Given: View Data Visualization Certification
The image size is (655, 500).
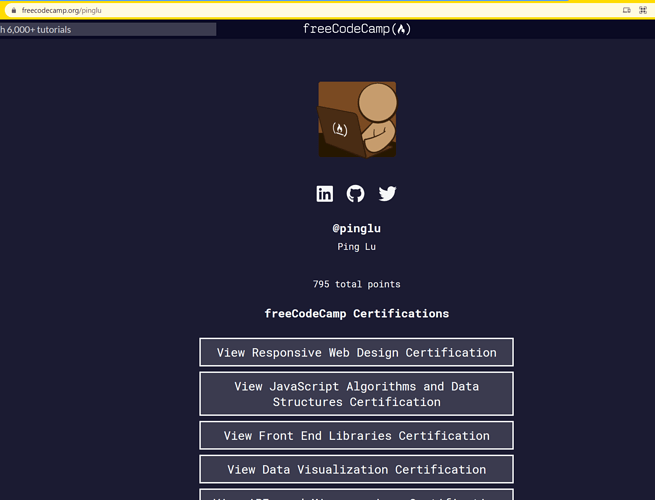Looking at the screenshot, I should click(356, 470).
